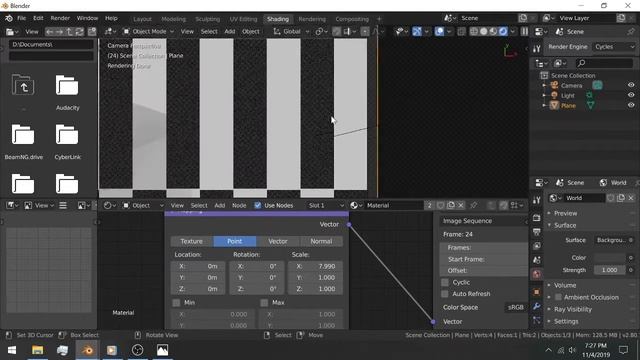The width and height of the screenshot is (640, 360).
Task: Open the Slot 1 dropdown
Action: [x=325, y=205]
